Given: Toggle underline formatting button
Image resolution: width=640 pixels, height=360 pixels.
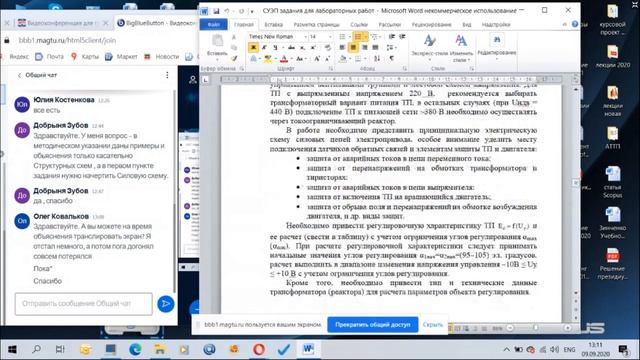Looking at the screenshot, I should (x=276, y=47).
